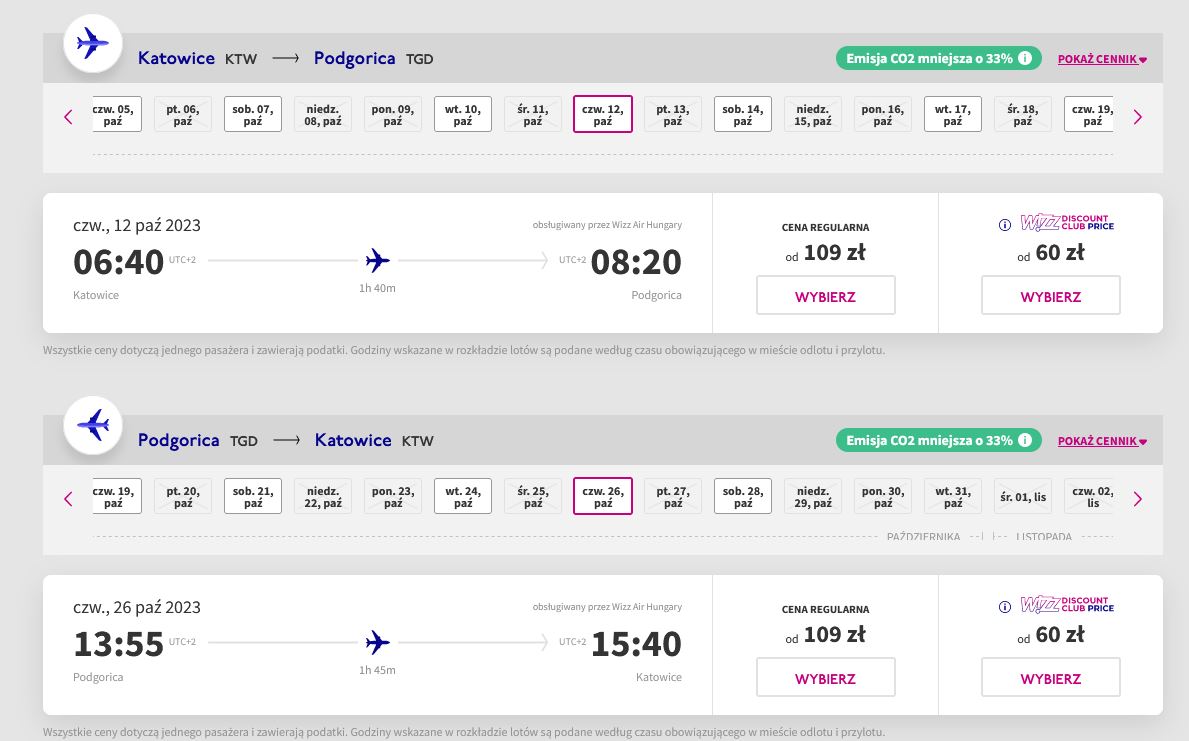Open CO2 emission info icon for return flight
Image resolution: width=1189 pixels, height=741 pixels.
[x=1024, y=441]
